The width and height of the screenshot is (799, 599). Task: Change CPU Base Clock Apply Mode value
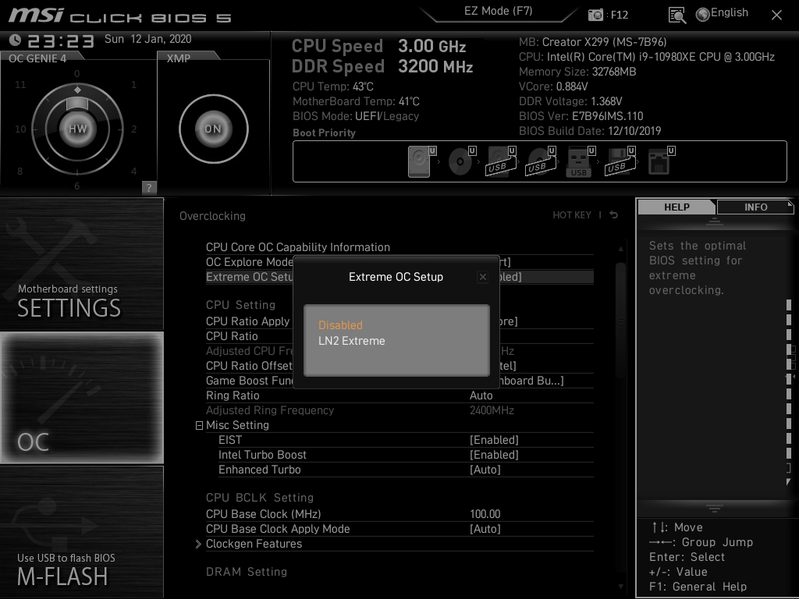pos(485,529)
